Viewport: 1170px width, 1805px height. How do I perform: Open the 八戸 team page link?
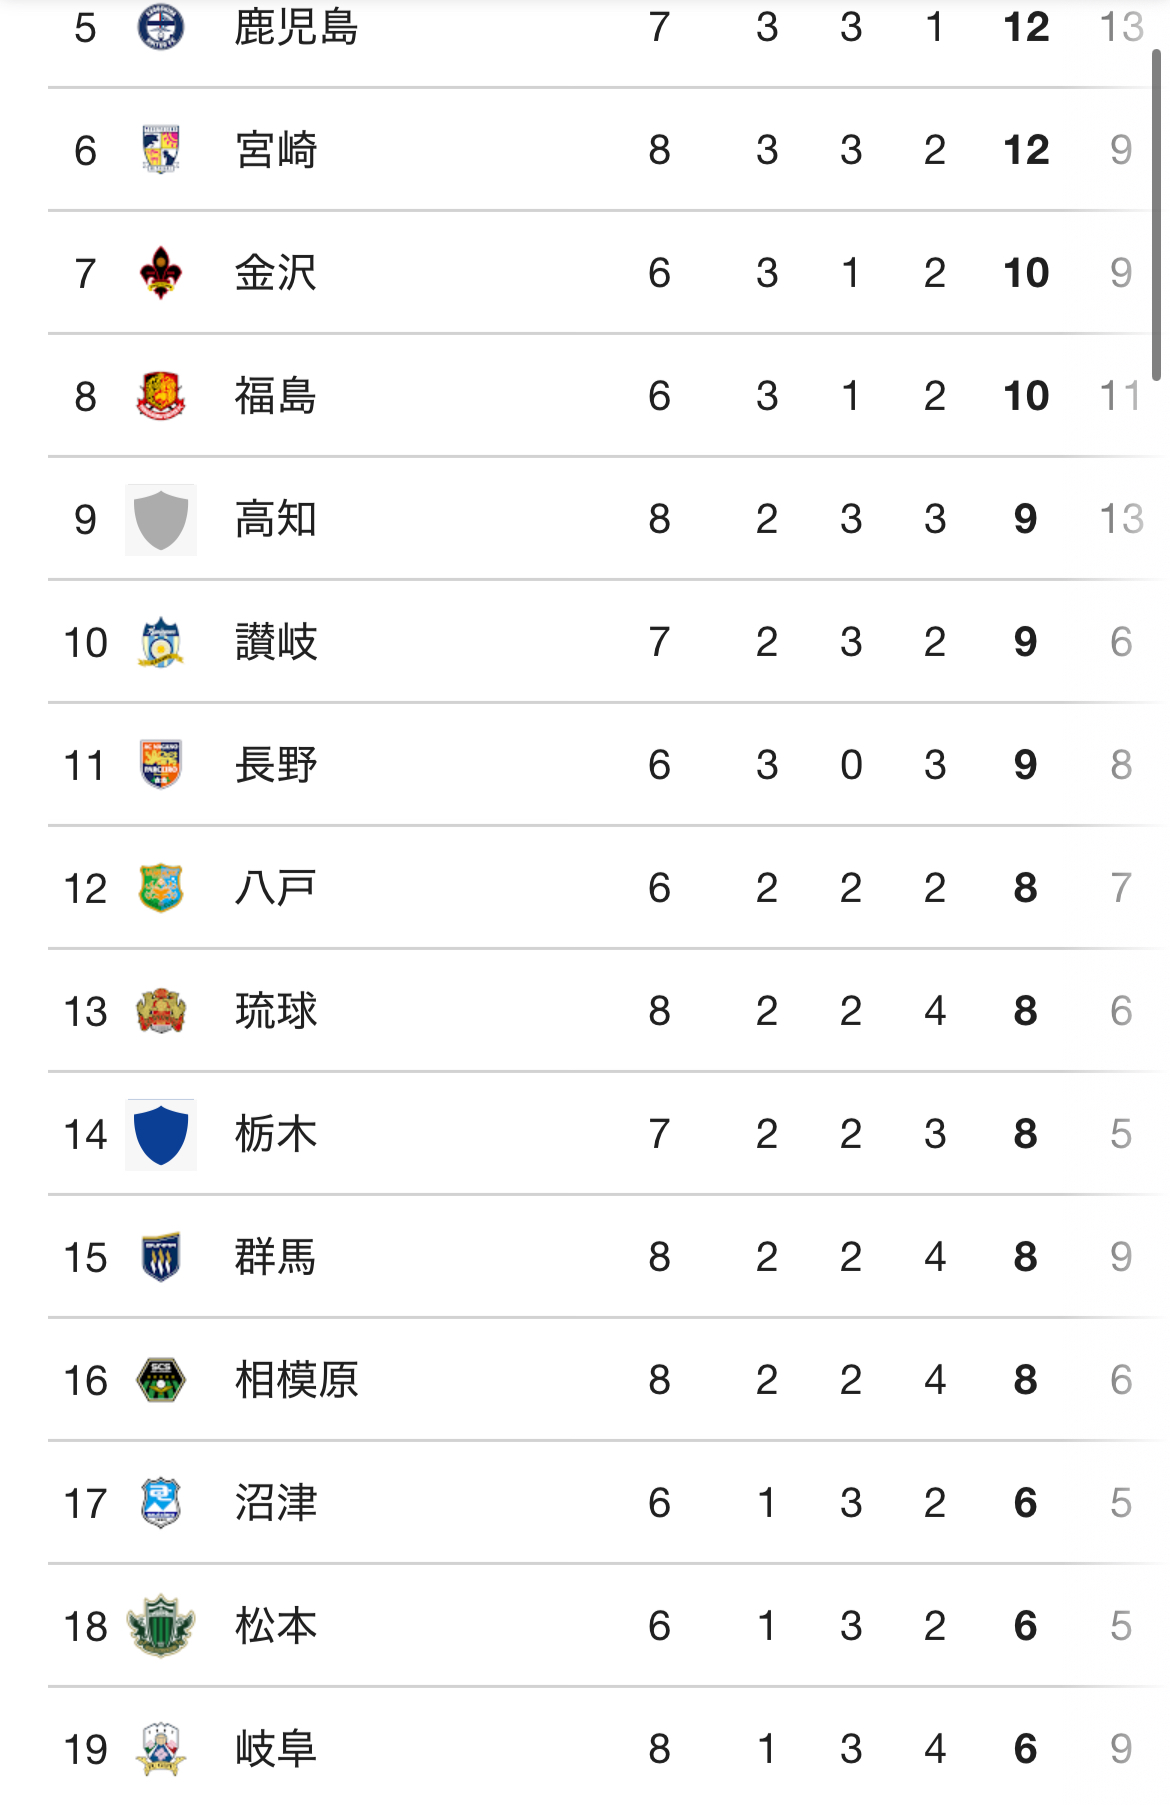point(275,888)
